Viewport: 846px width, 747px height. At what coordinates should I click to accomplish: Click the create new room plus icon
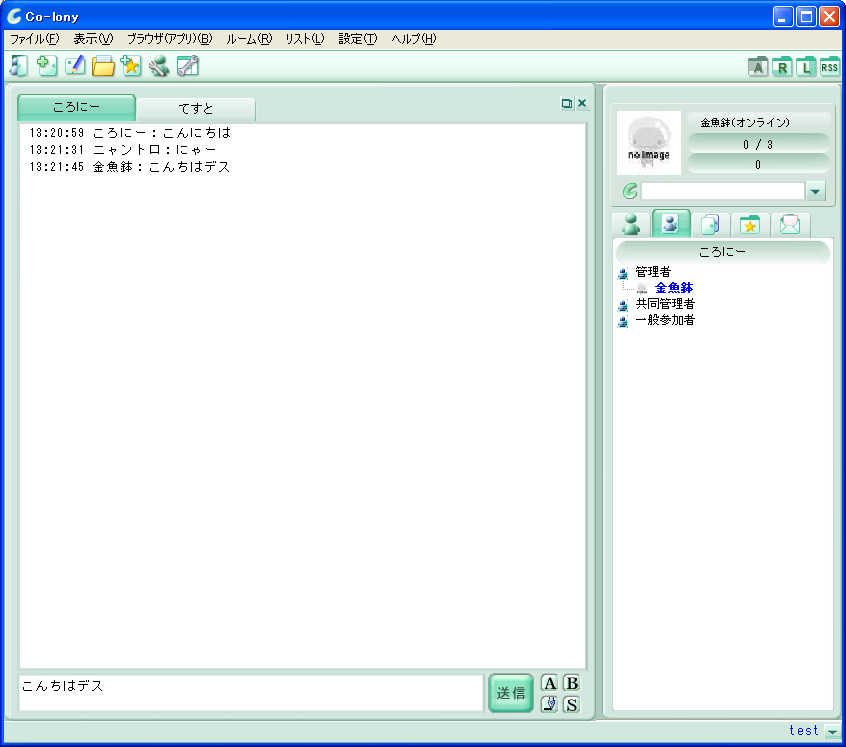point(47,66)
